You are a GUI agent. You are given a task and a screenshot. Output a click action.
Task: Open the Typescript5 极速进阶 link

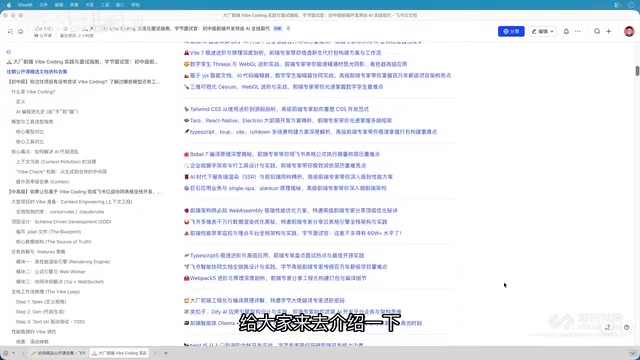[x=277, y=256]
